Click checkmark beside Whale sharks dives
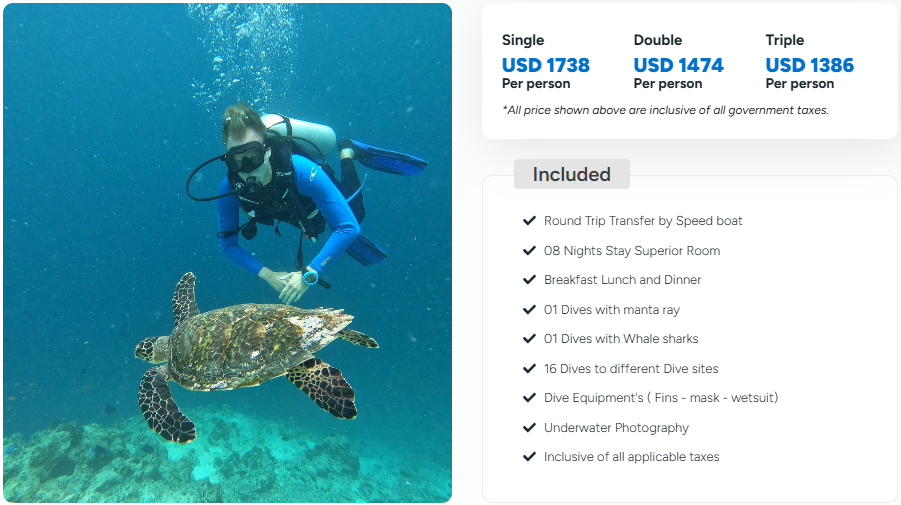Screen dimensions: 901x505 pos(529,339)
